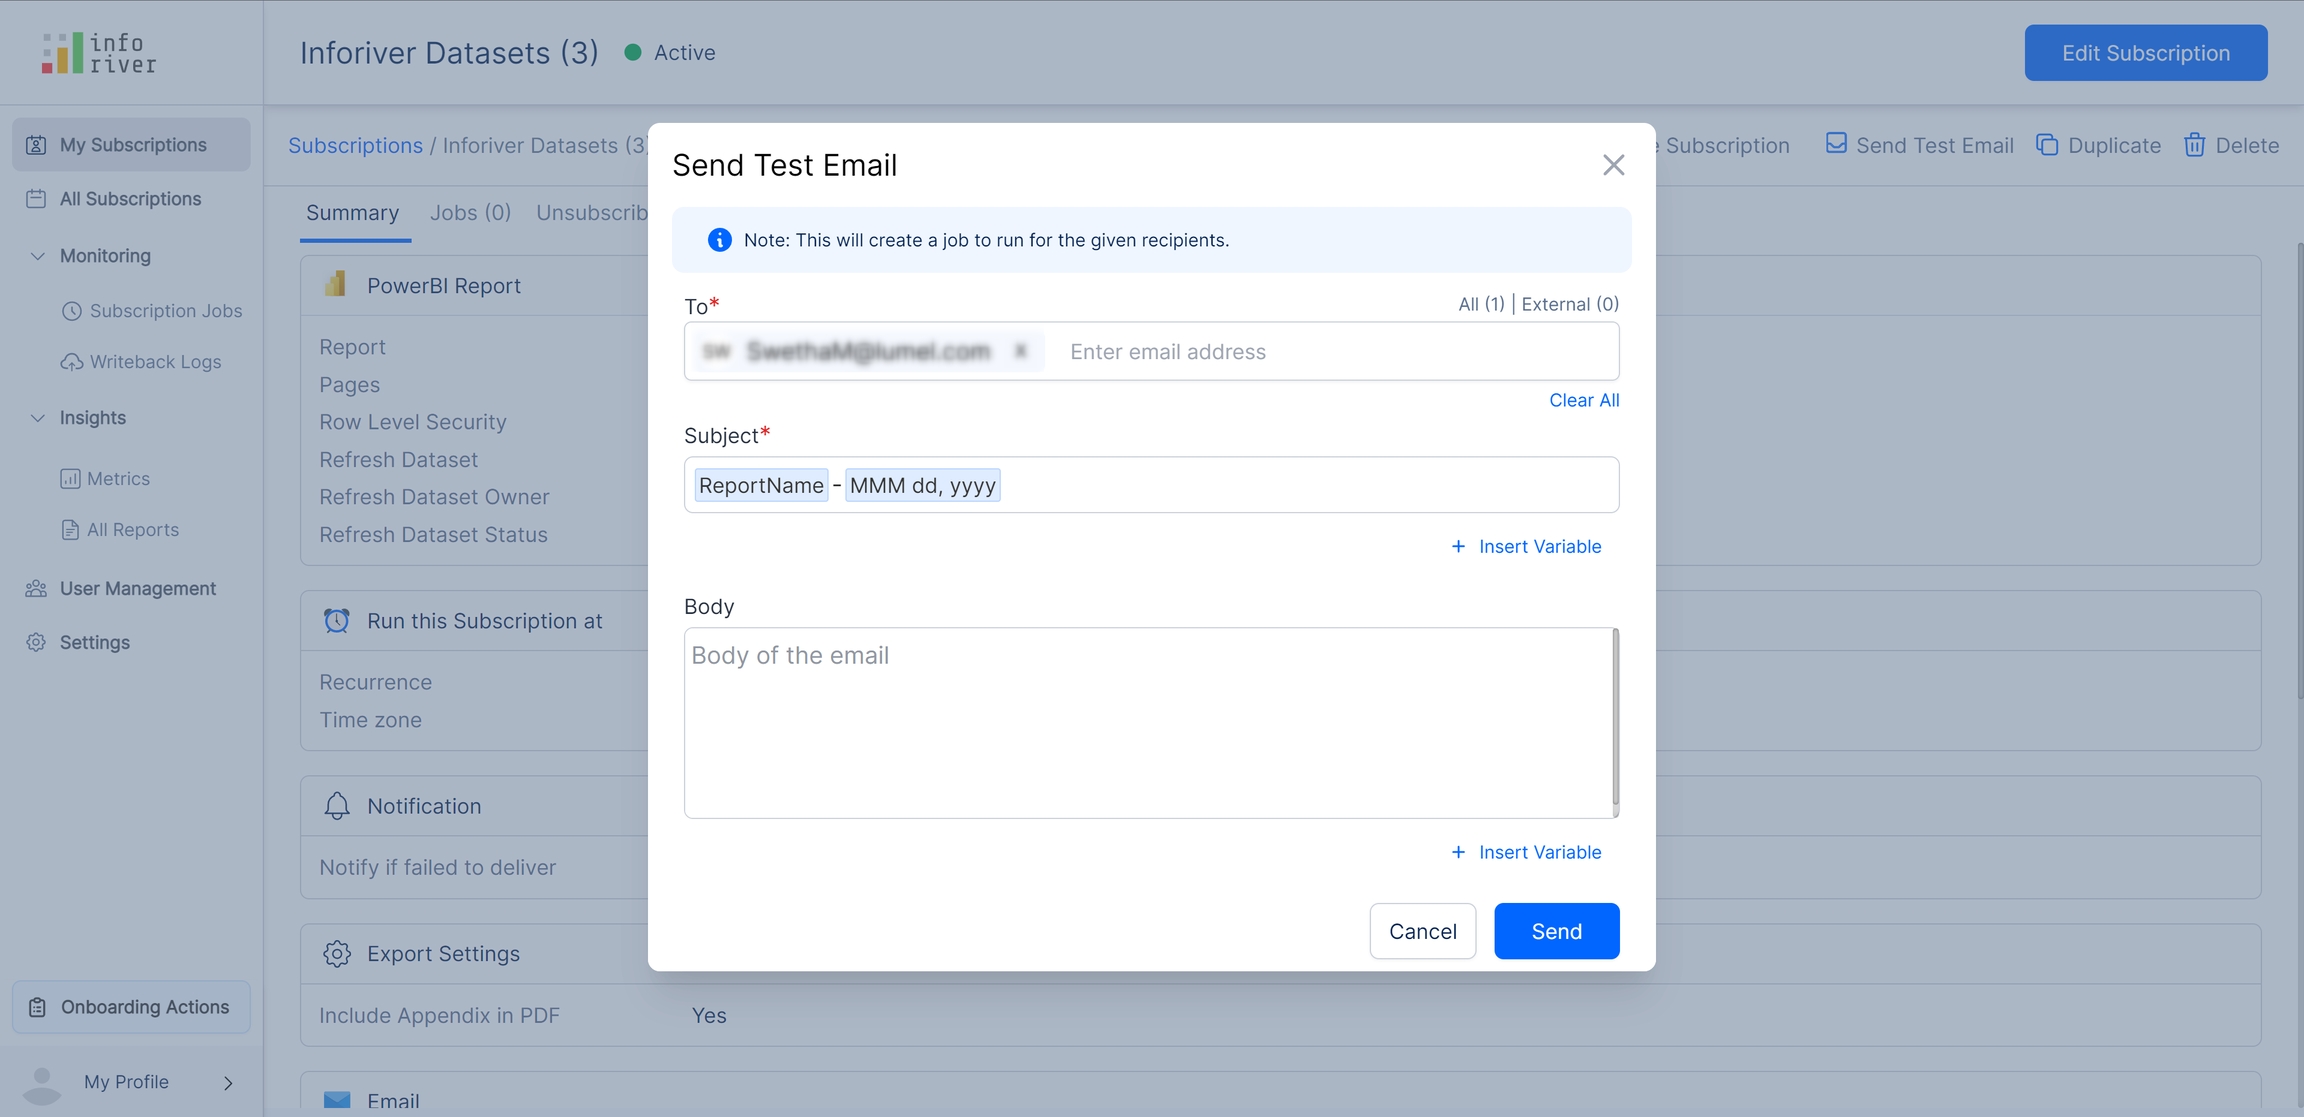This screenshot has width=2304, height=1117.
Task: Insert Variable under the Subject field
Action: 1526,546
